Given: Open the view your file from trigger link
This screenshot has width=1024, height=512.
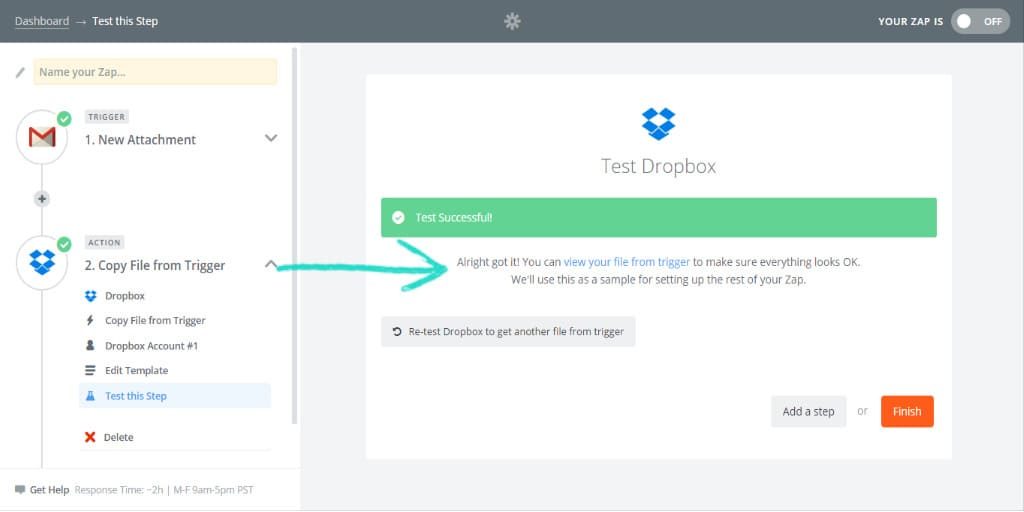Looking at the screenshot, I should coord(626,262).
